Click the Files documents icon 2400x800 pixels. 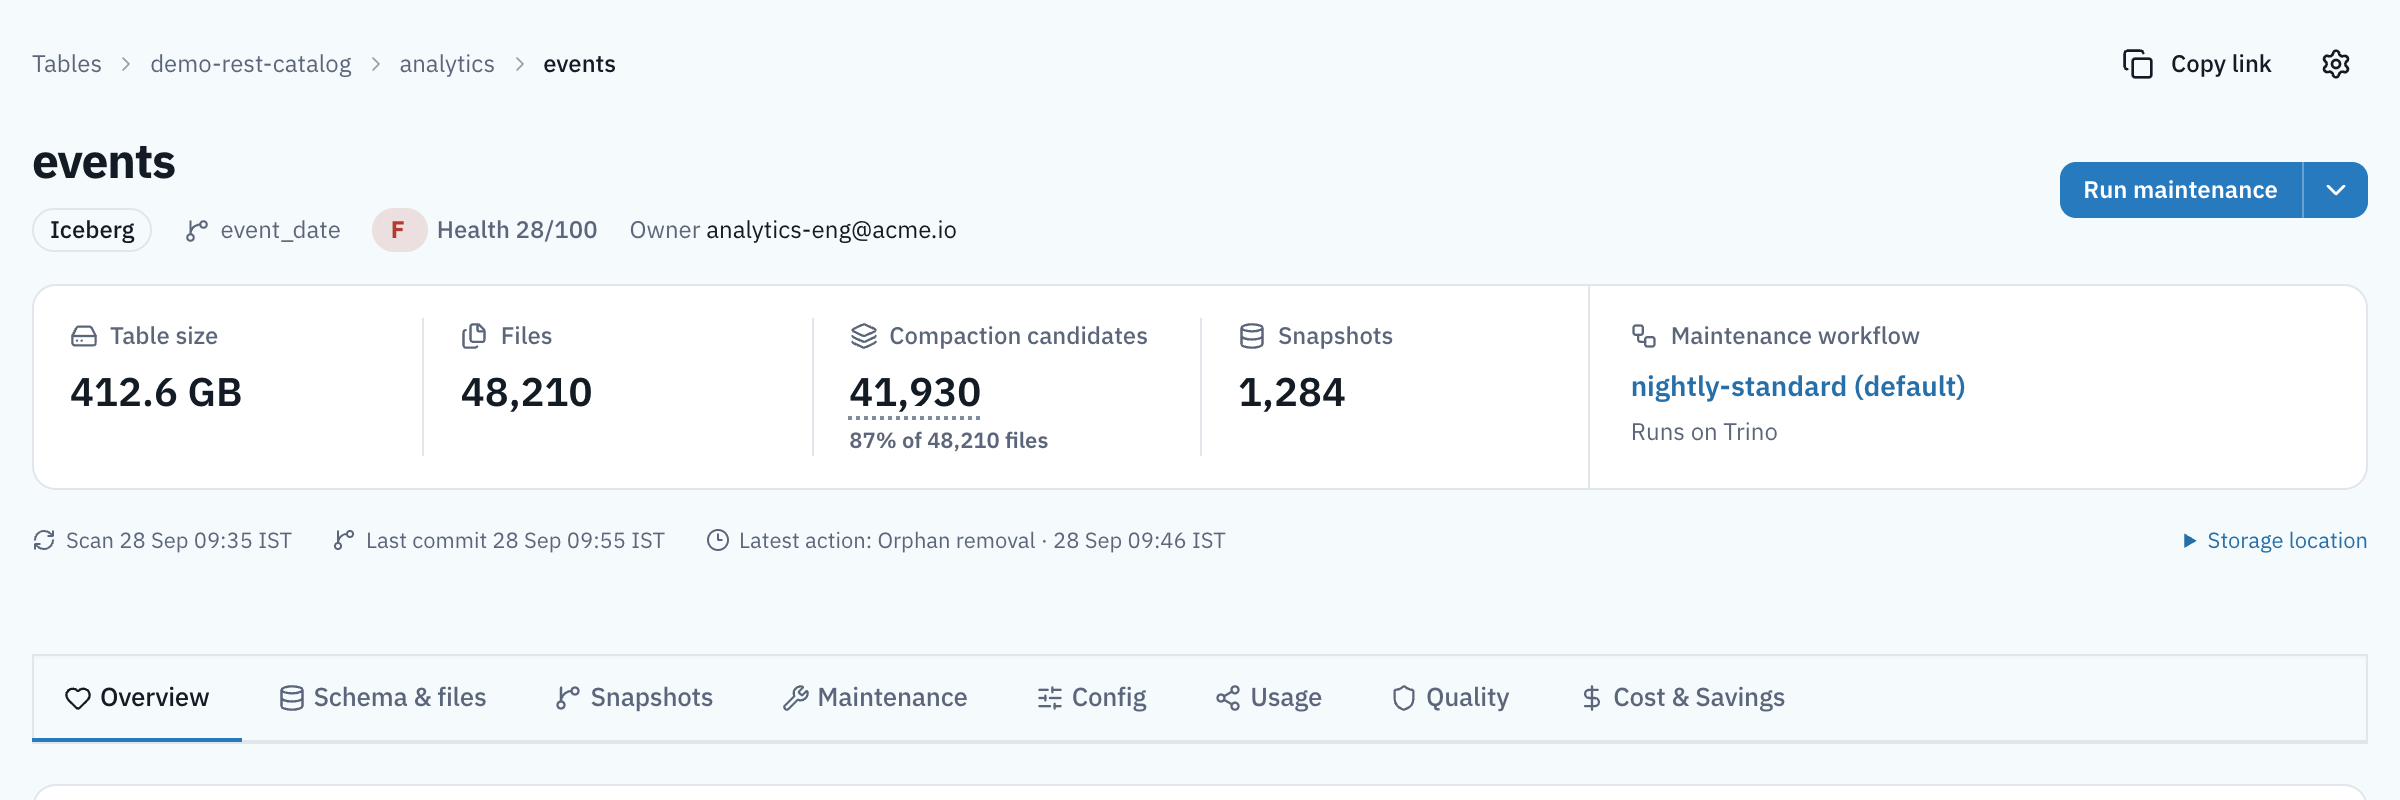tap(474, 336)
